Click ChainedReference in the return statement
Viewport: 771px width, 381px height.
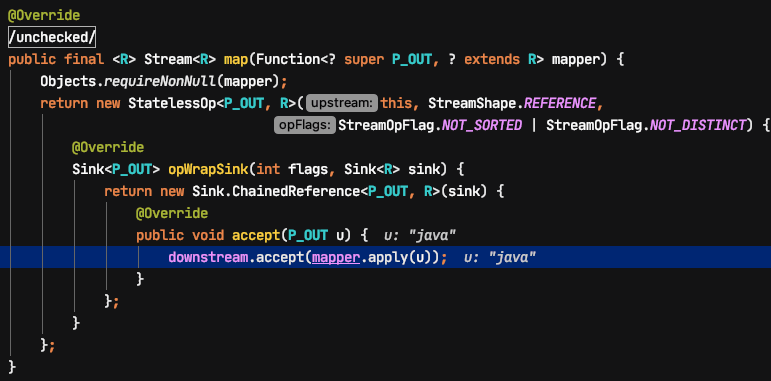[297, 191]
